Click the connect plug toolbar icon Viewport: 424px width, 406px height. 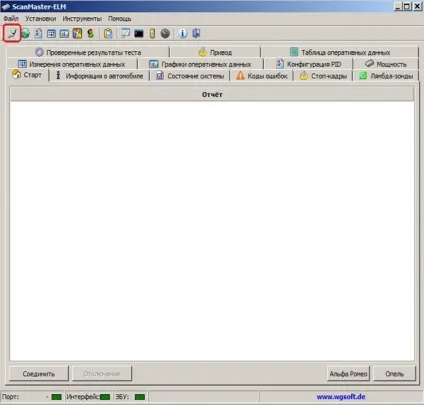click(x=12, y=33)
